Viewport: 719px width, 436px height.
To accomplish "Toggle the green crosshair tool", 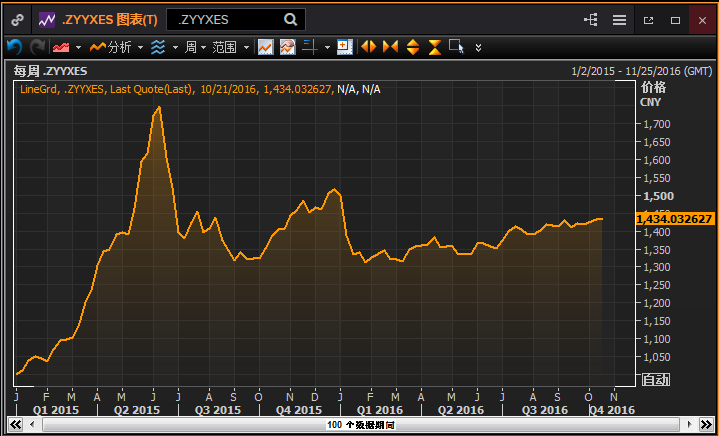I will coord(310,47).
